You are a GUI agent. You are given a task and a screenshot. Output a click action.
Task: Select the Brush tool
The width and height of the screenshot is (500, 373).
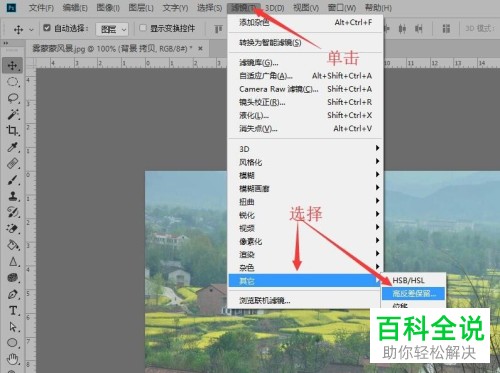tap(12, 180)
